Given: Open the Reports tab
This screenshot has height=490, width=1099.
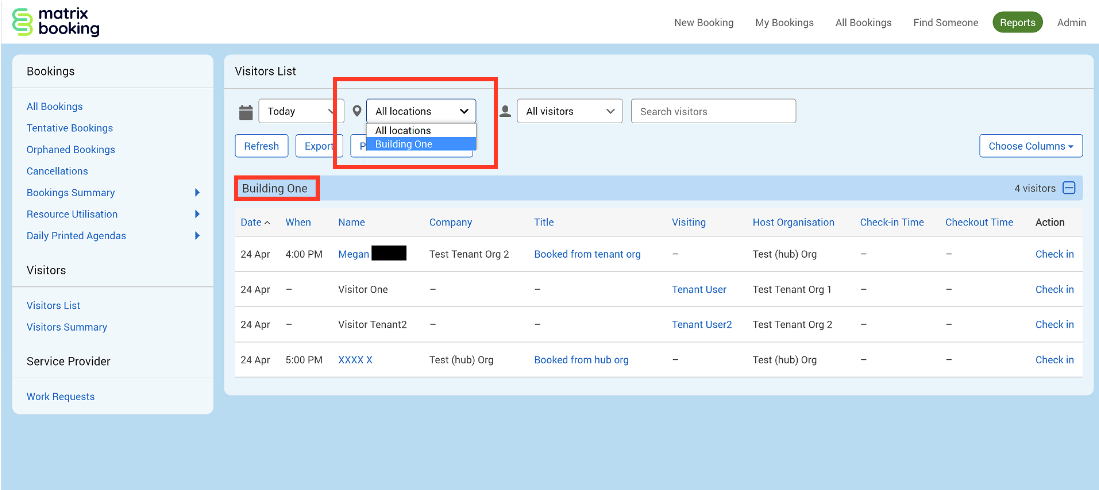Looking at the screenshot, I should pyautogui.click(x=1017, y=22).
